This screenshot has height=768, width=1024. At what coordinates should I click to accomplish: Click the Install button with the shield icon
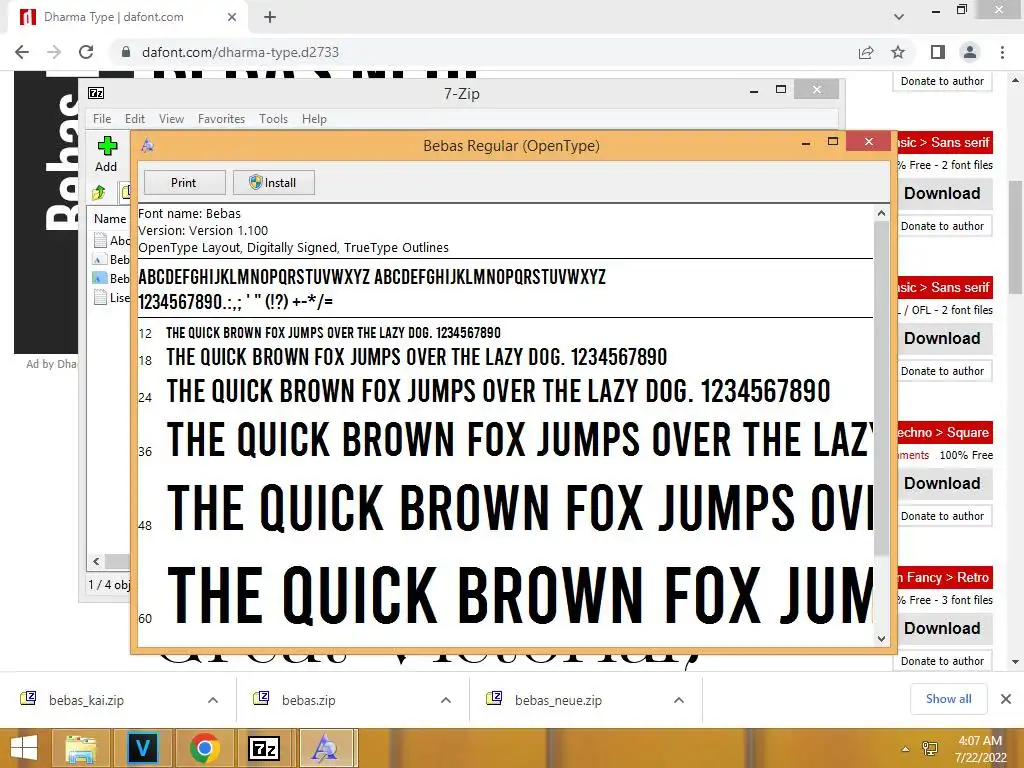[x=274, y=183]
